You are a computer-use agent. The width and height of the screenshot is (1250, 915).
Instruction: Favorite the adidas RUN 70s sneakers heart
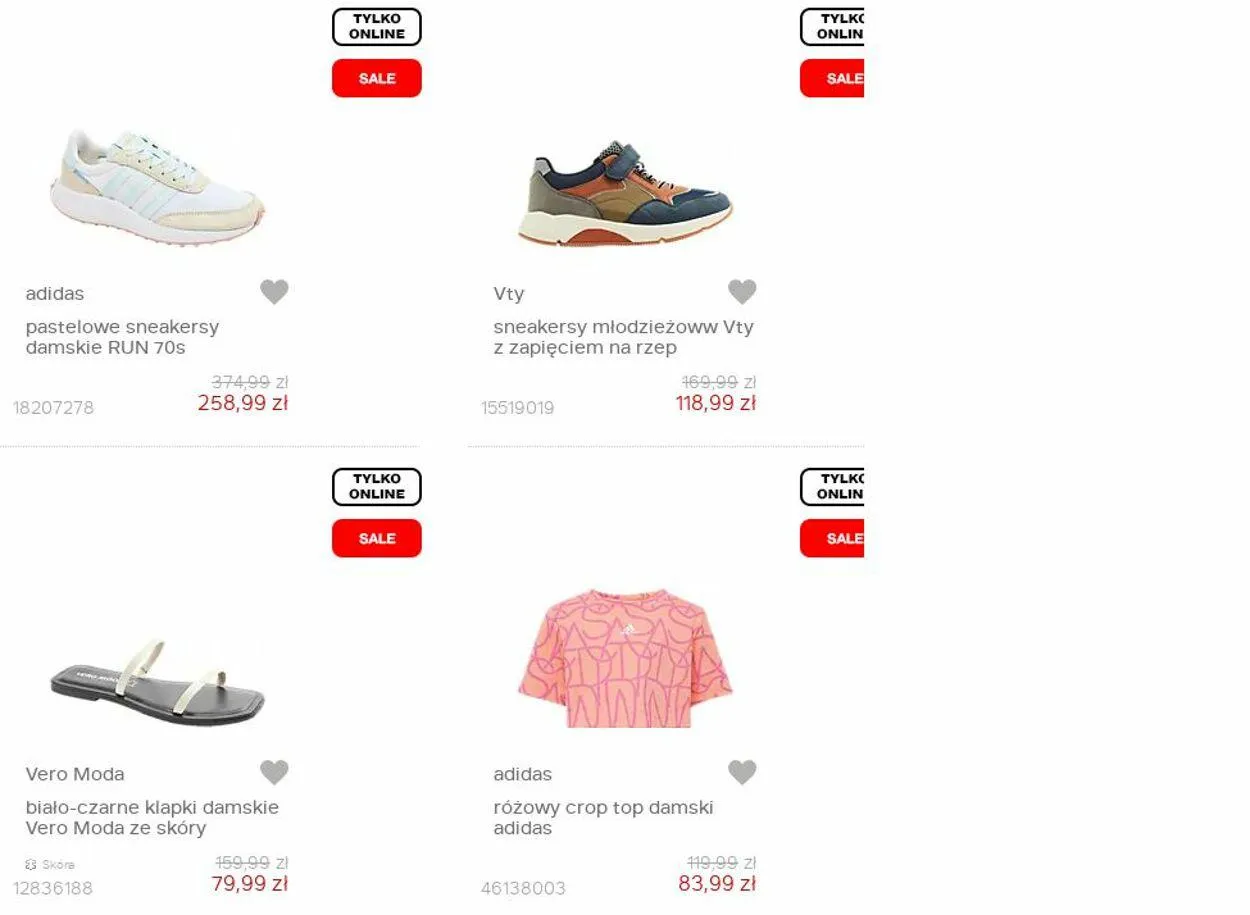click(274, 292)
